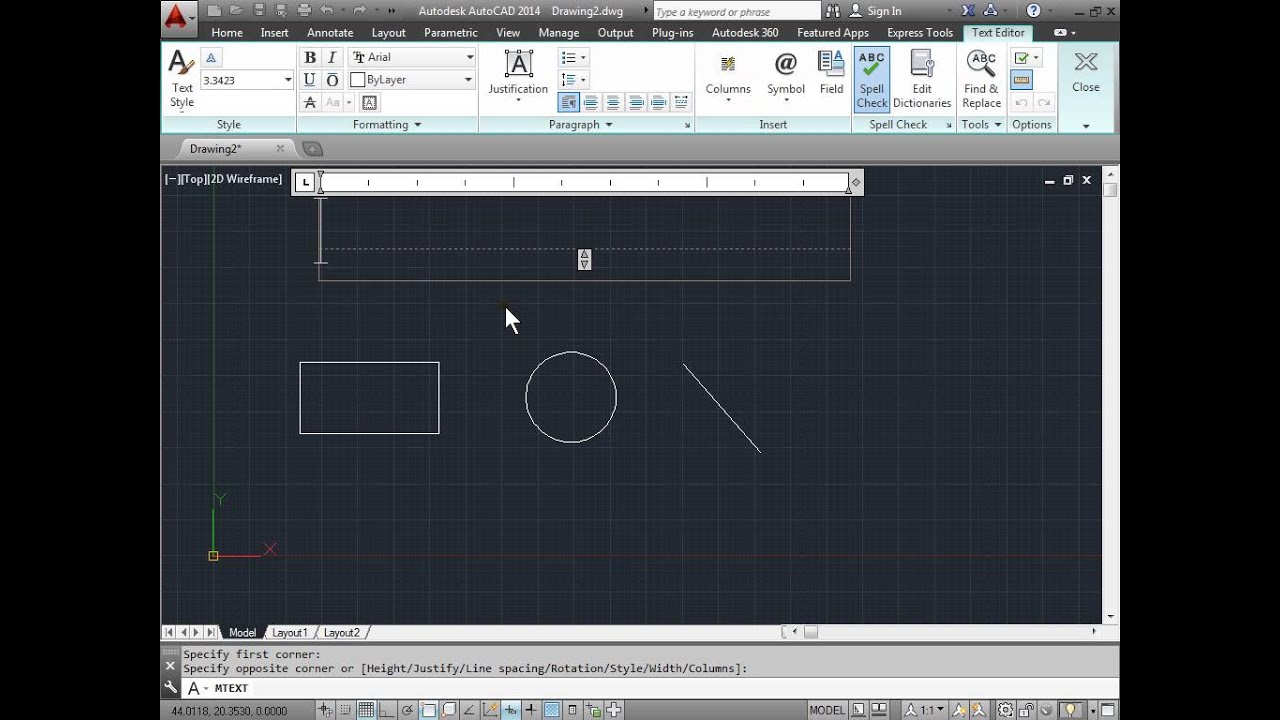
Task: Open the Columns menu
Action: 728,78
